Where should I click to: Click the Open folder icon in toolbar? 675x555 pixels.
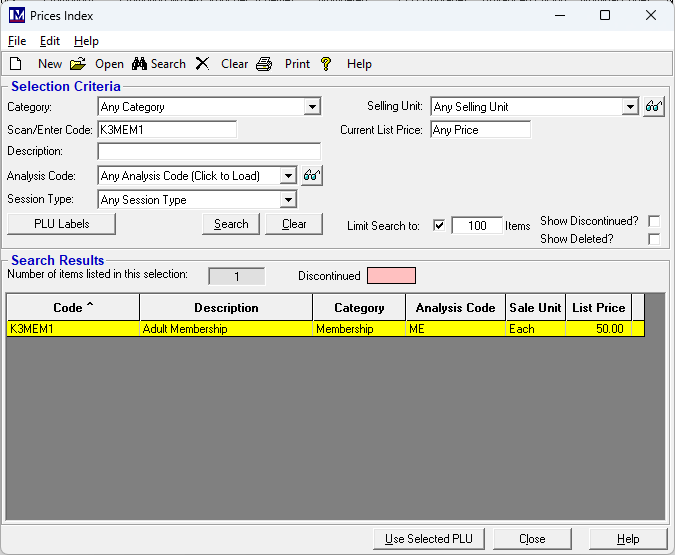click(x=78, y=64)
